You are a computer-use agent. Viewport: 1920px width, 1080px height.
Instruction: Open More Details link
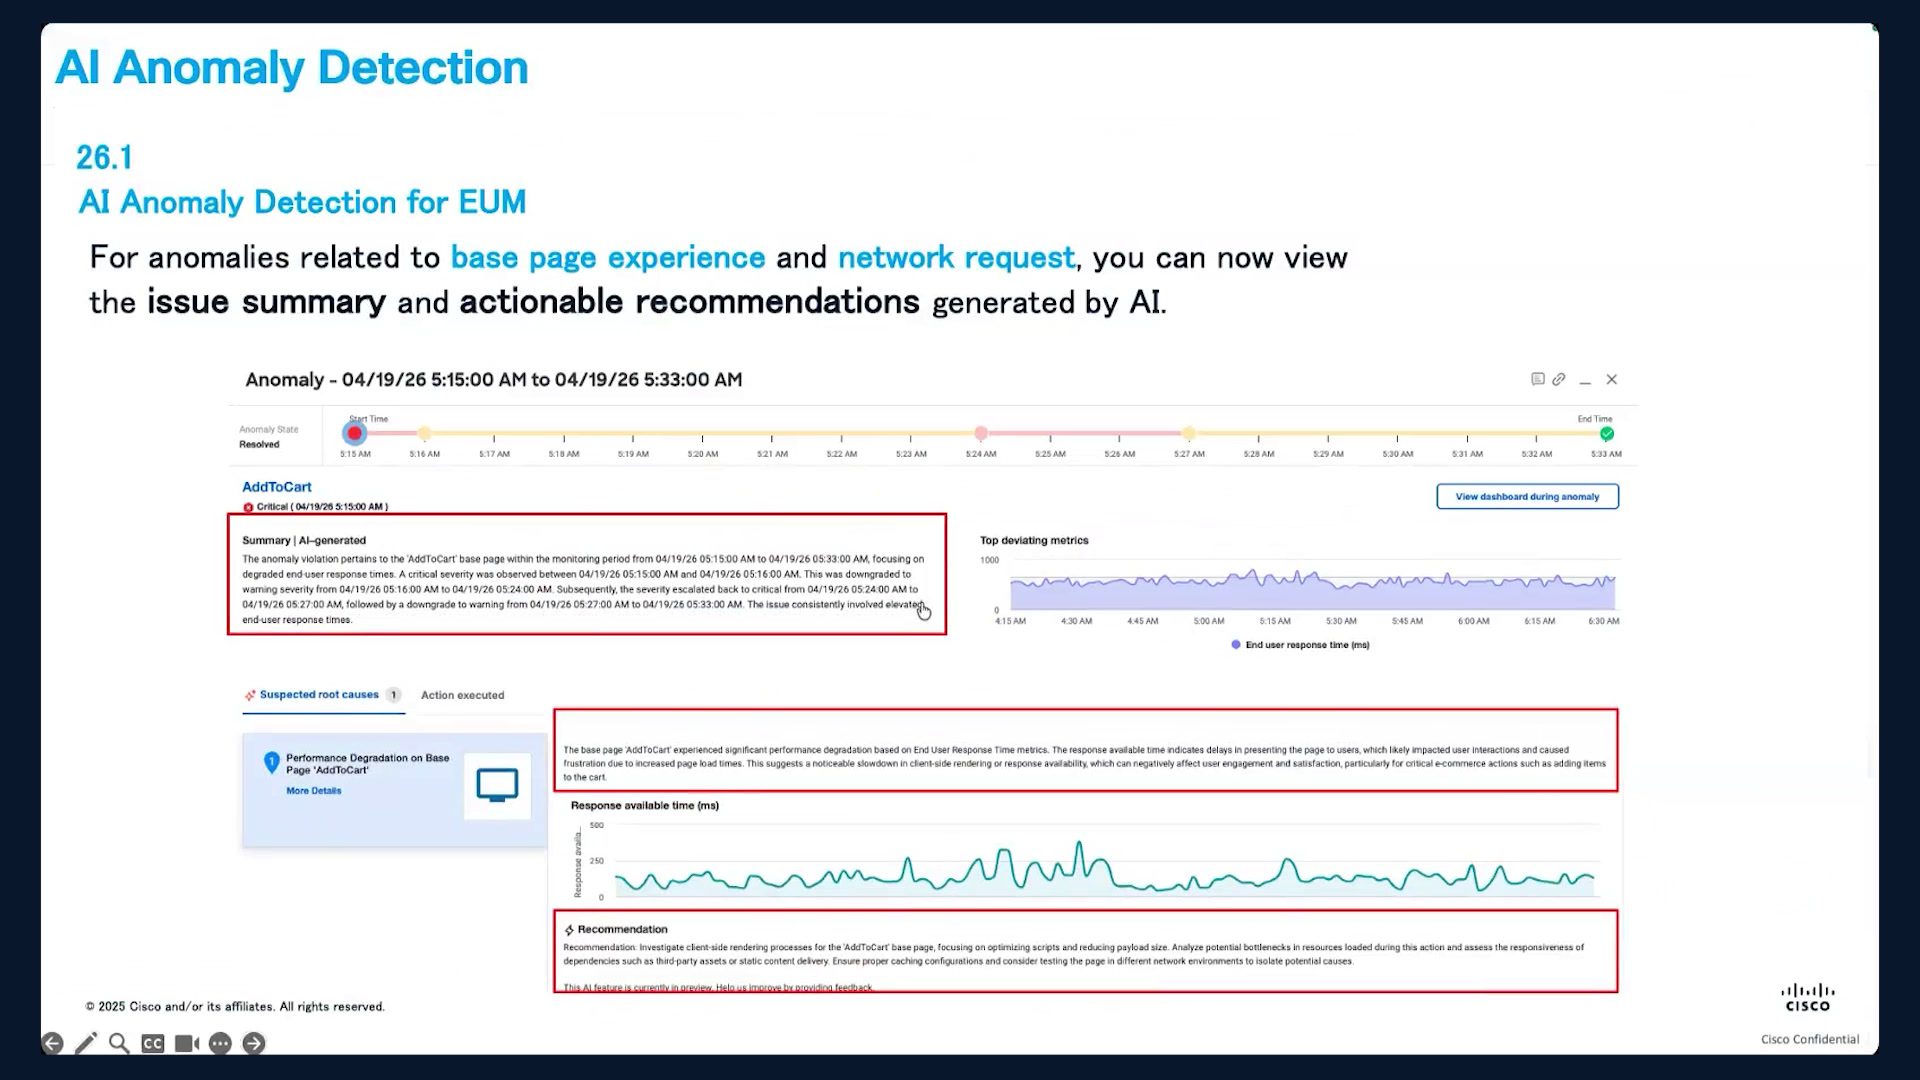(314, 791)
